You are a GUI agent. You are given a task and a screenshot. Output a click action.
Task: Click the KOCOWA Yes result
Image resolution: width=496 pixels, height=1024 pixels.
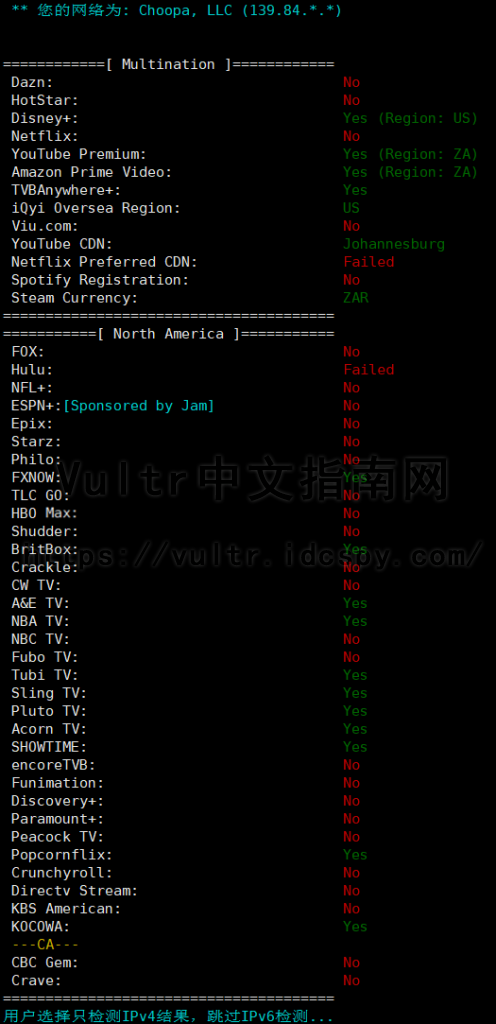pos(356,926)
